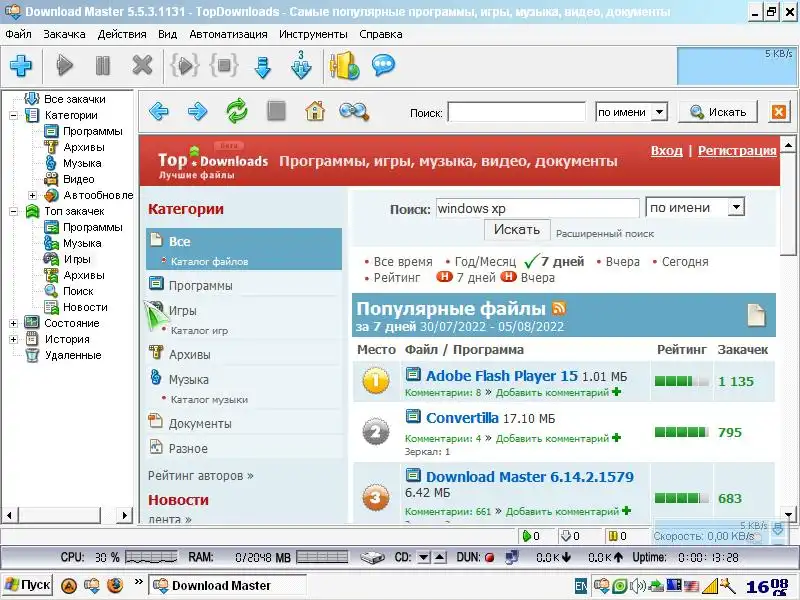Open the Вид menu
The height and width of the screenshot is (600, 800).
click(167, 34)
